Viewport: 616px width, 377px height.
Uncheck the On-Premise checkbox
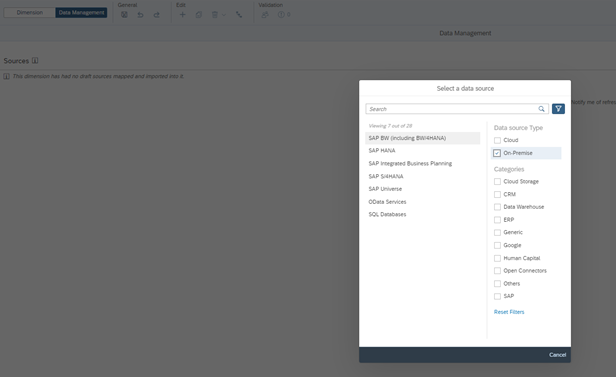pos(497,153)
